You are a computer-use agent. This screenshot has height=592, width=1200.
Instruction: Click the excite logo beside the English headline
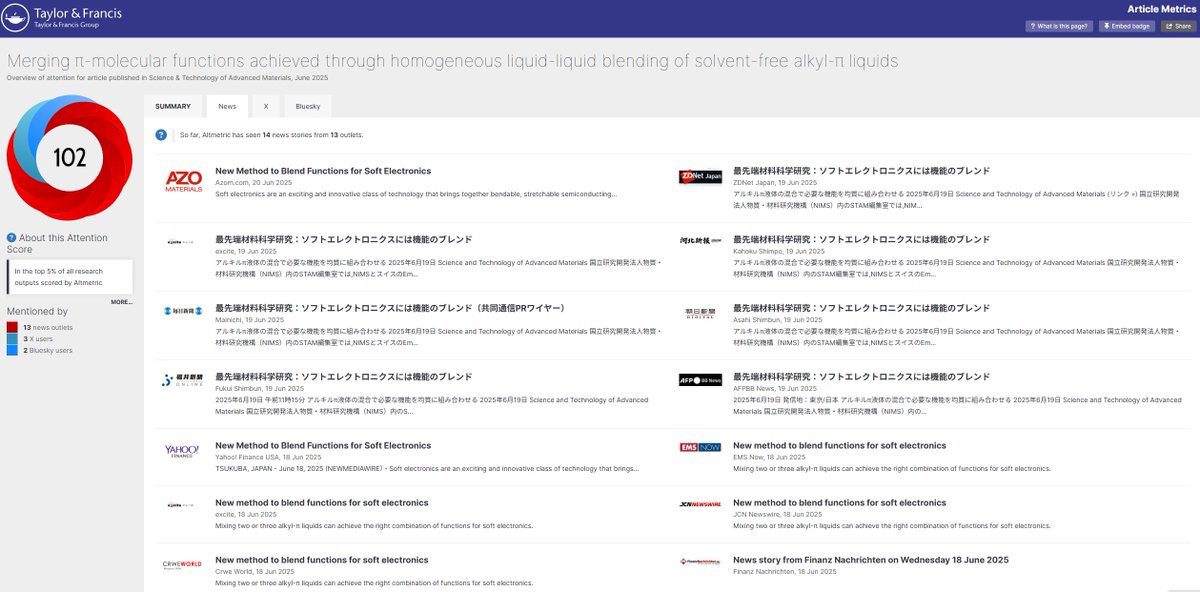pos(183,504)
